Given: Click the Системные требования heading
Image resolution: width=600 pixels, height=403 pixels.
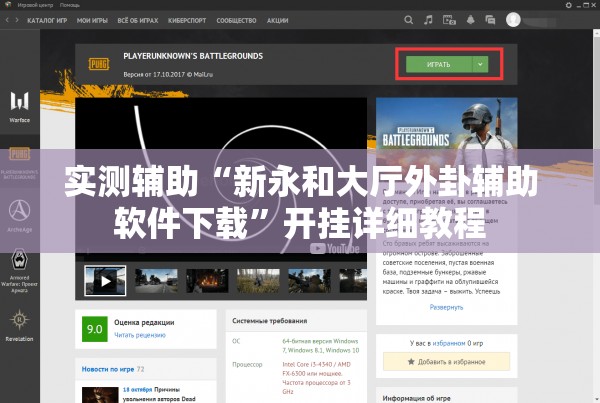Looking at the screenshot, I should tap(269, 321).
